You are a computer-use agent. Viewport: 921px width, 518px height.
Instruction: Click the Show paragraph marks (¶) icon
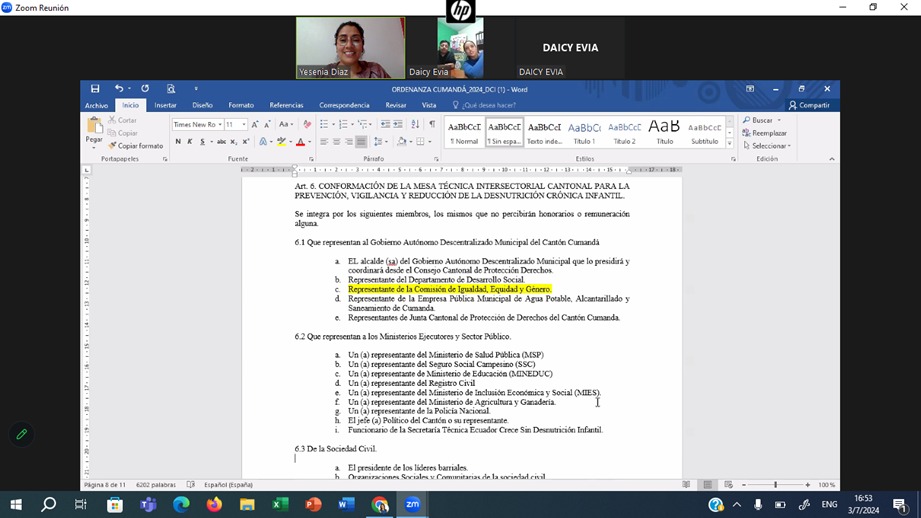(x=432, y=125)
